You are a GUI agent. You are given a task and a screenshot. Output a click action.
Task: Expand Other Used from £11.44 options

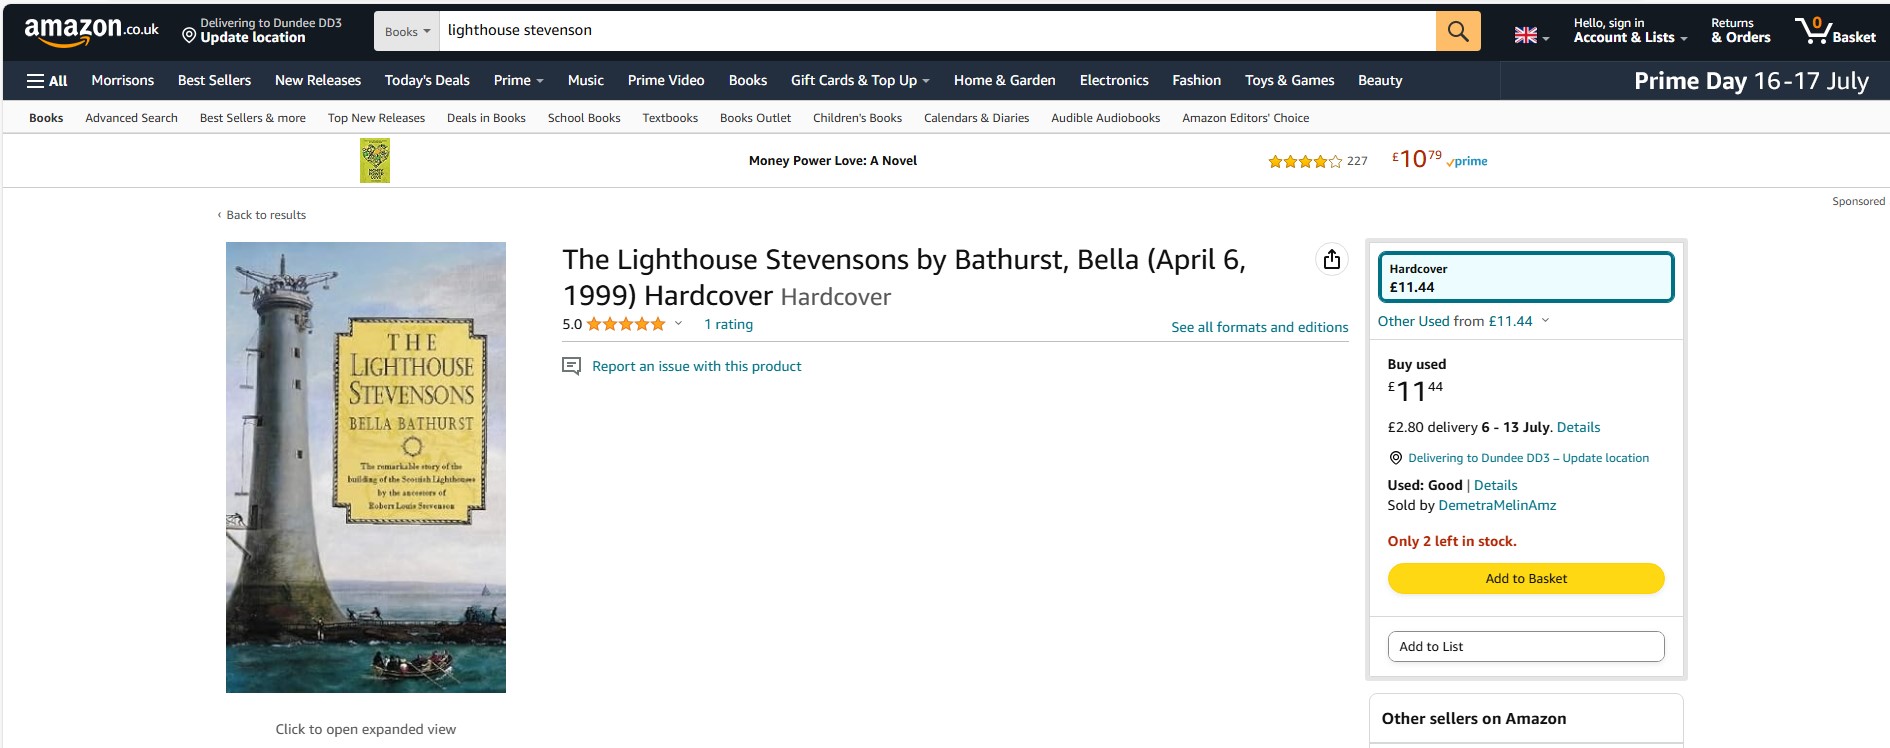click(x=1463, y=321)
